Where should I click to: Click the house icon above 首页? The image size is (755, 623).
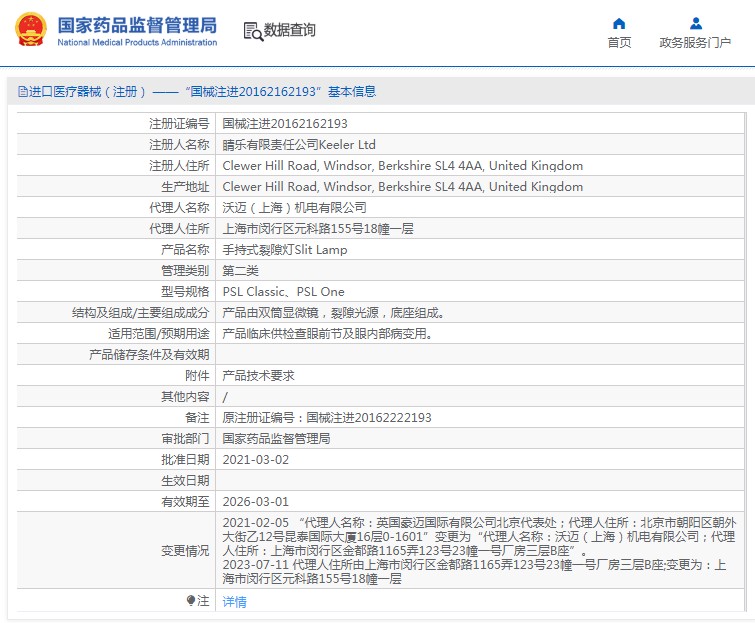click(619, 23)
